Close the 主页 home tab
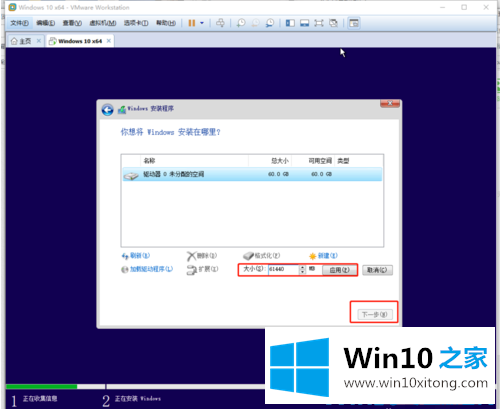The height and width of the screenshot is (409, 500). coord(39,41)
